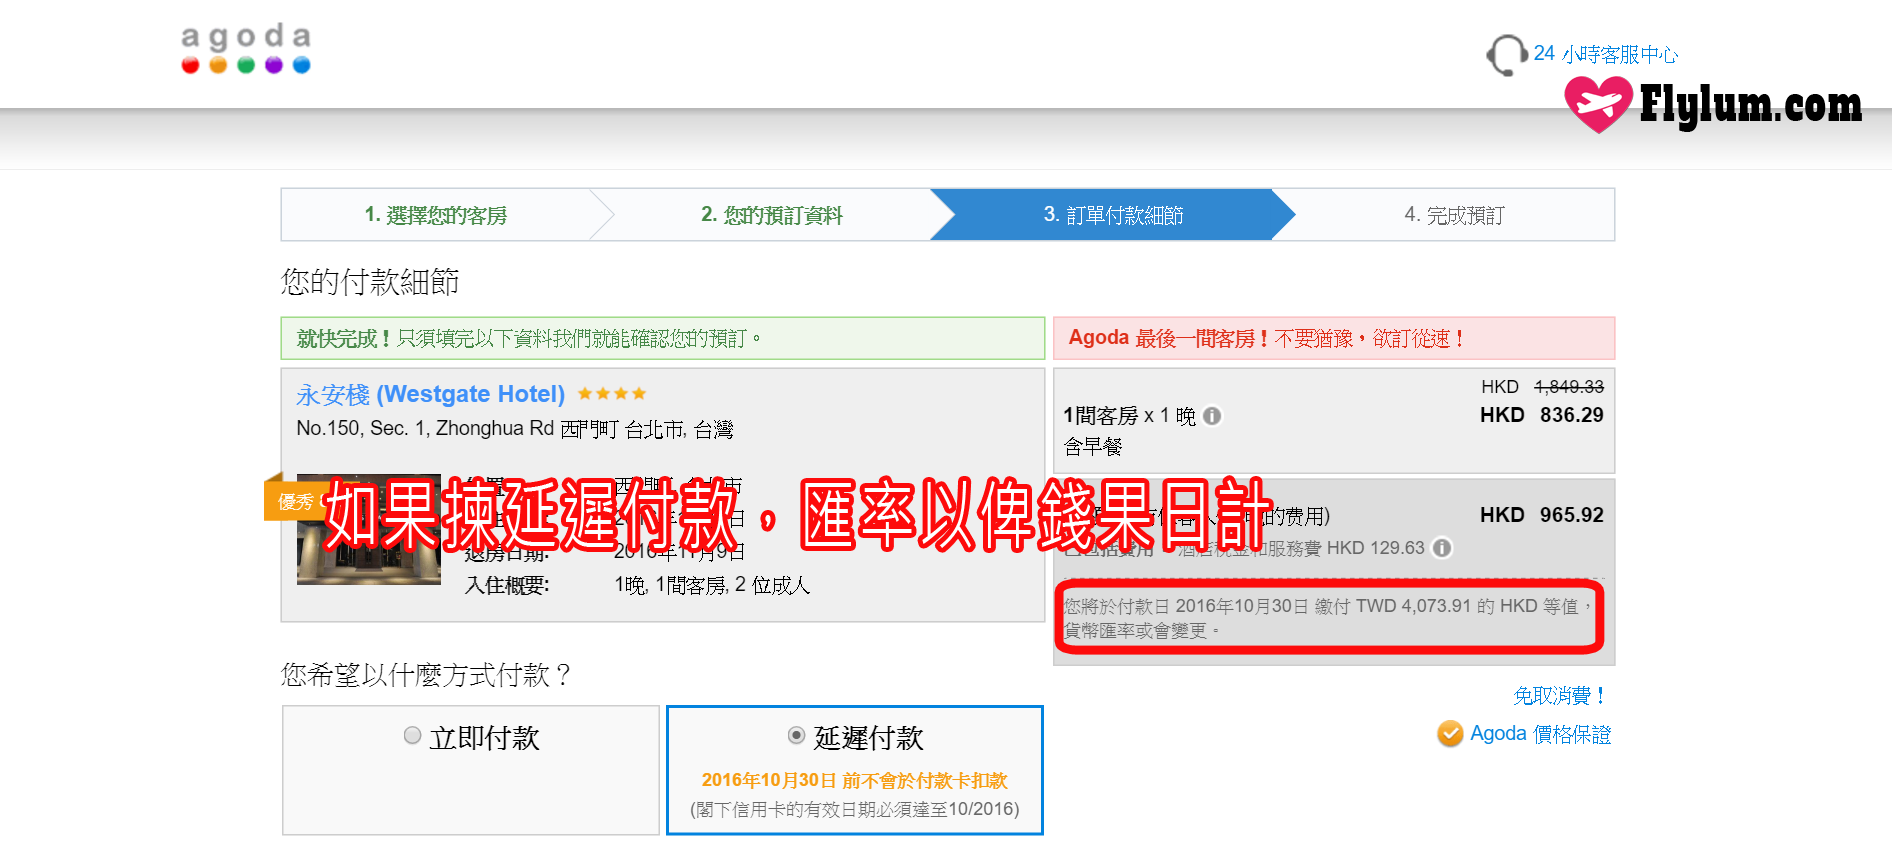
Task: Click the HKD 836.29 price text
Action: tap(1541, 415)
